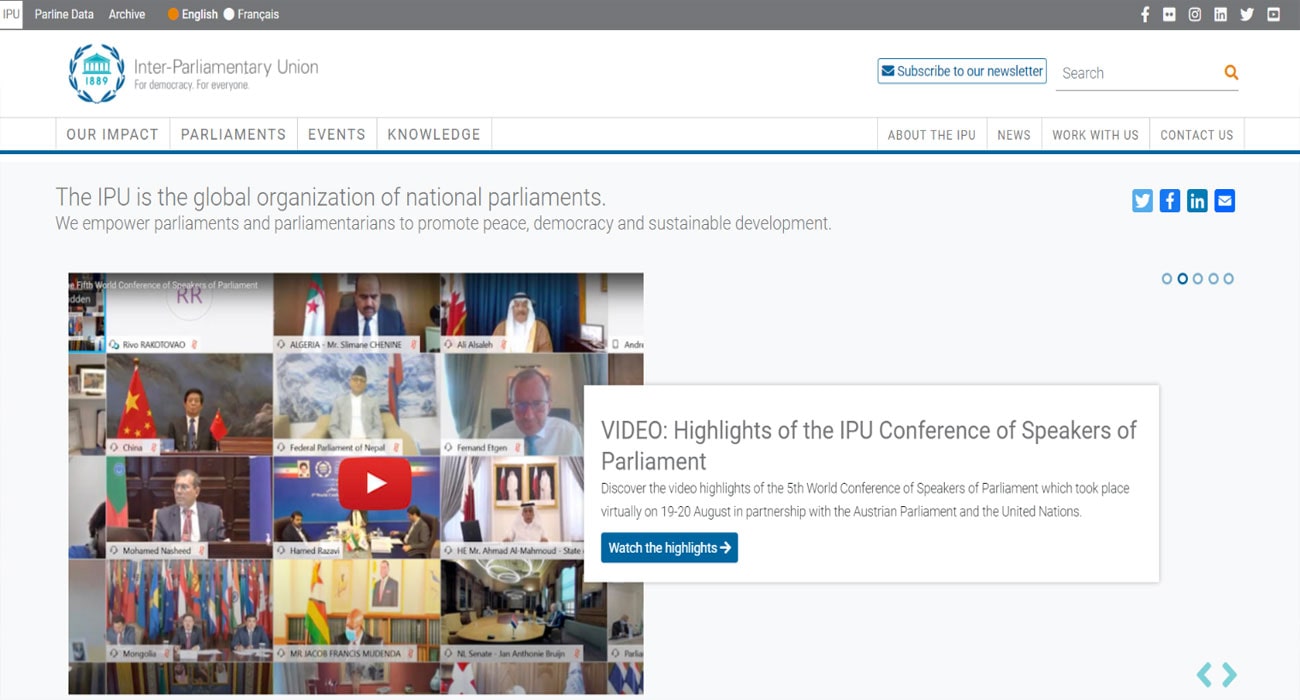This screenshot has width=1300, height=700.
Task: Click the Inter-Parliamentary Union logo
Action: 193,73
